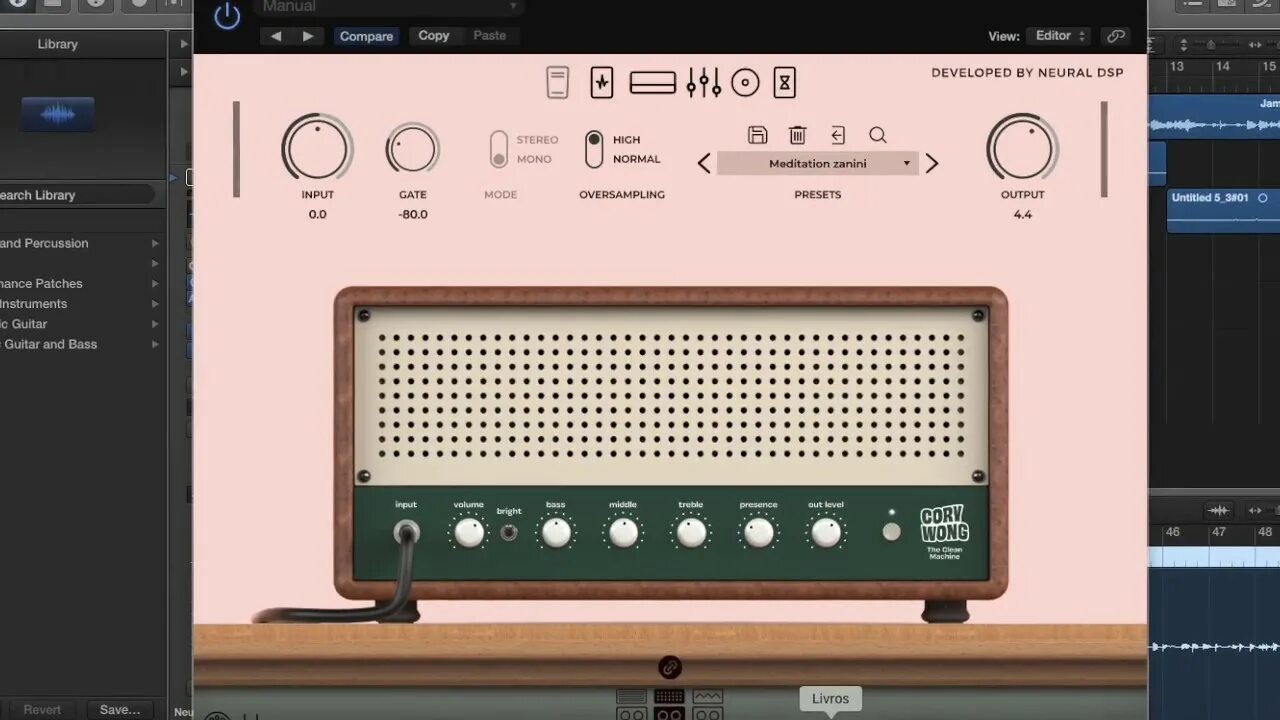Viewport: 1280px width, 720px height.
Task: Click previous setting left-arrow button
Action: pos(276,36)
